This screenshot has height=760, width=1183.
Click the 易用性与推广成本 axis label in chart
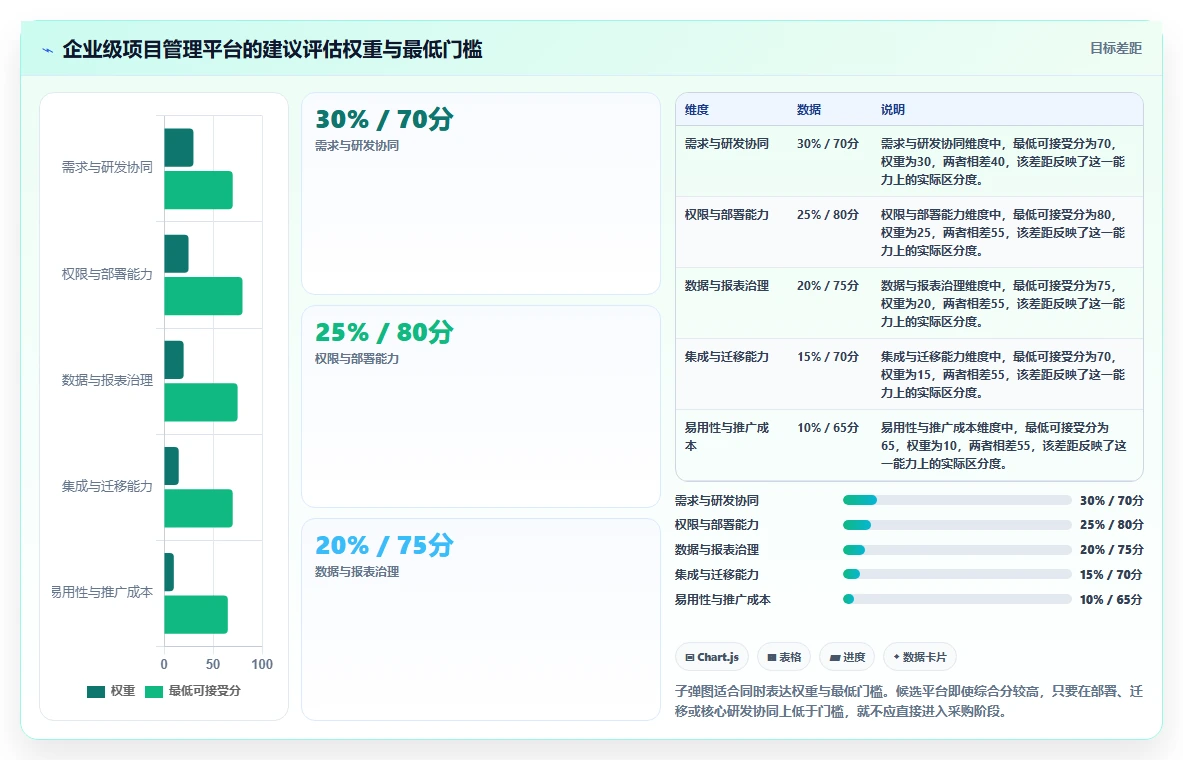[102, 592]
